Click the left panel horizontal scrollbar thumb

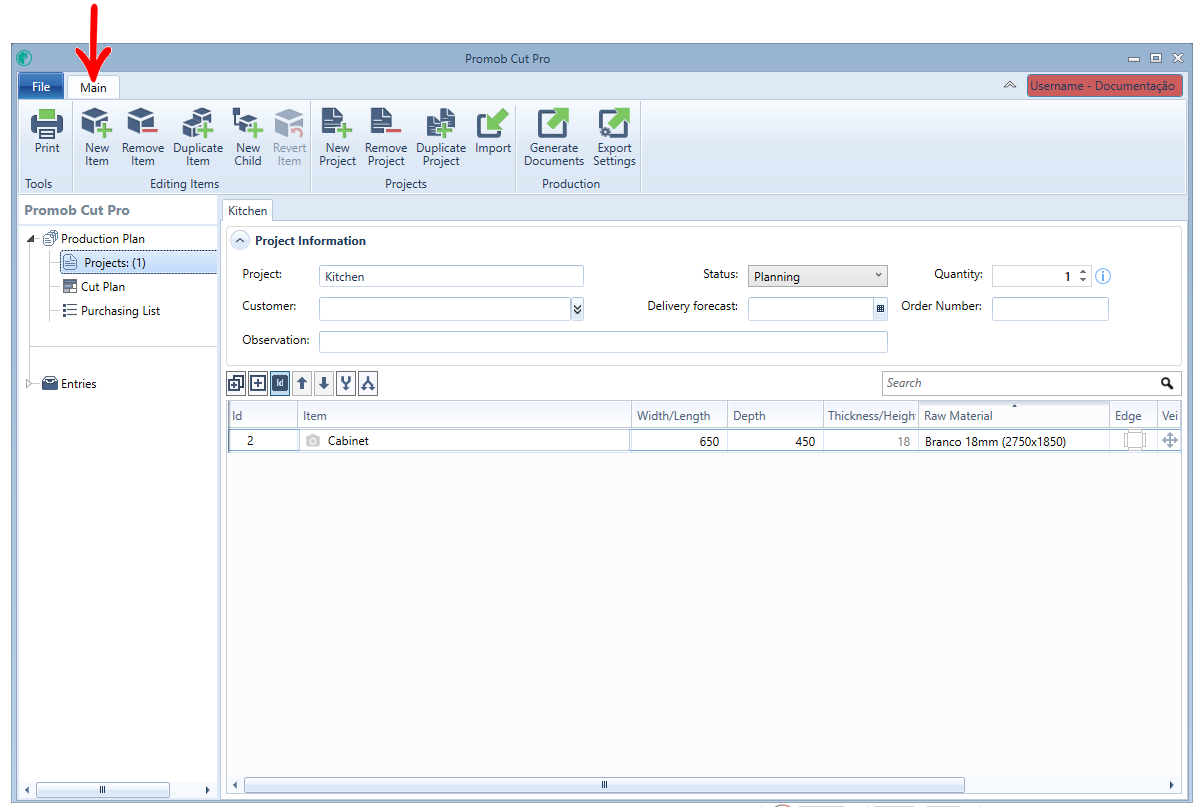[x=101, y=790]
